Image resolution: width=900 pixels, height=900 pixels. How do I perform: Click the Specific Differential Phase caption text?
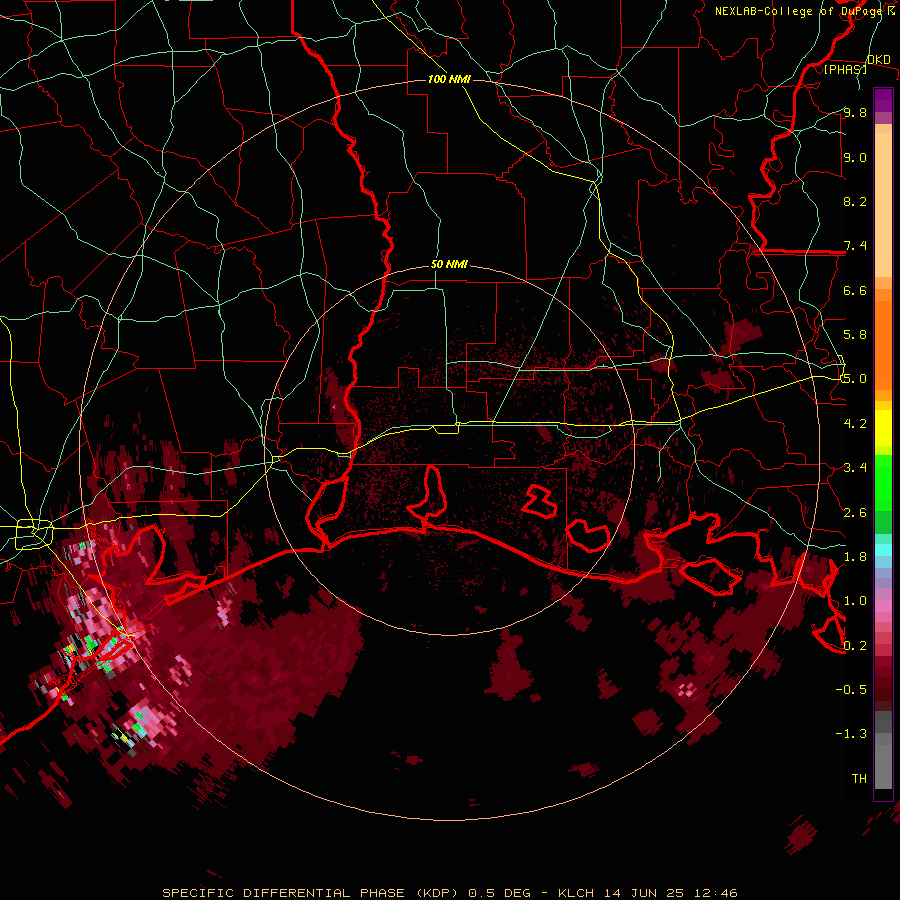450,893
